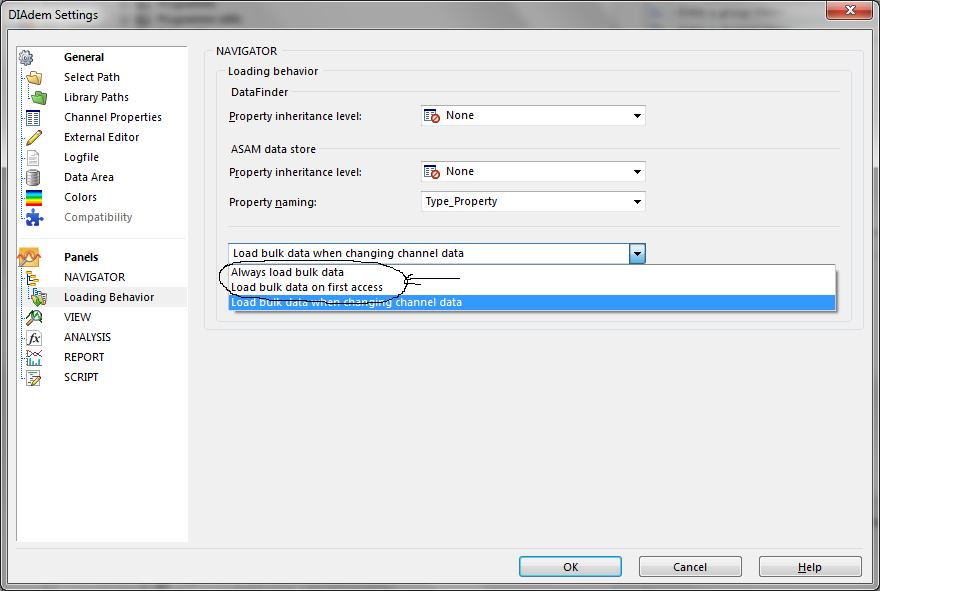
Task: Open the REPORT panel settings
Action: click(84, 357)
